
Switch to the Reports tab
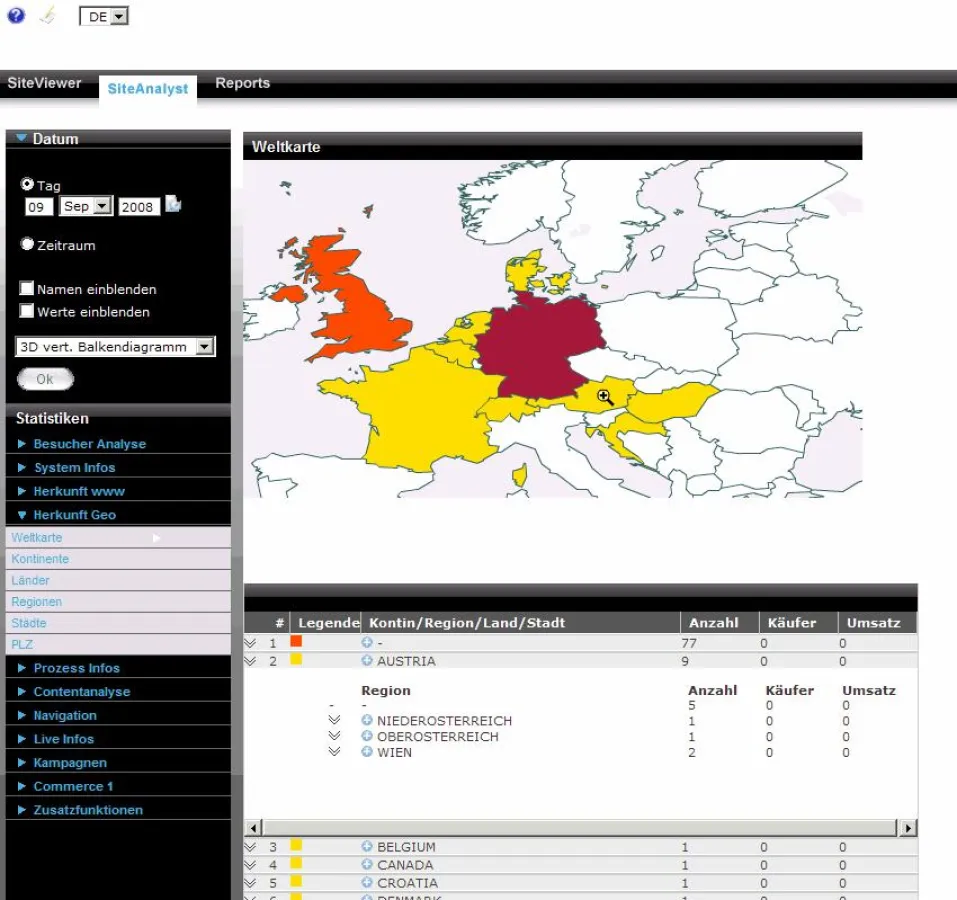pyautogui.click(x=242, y=83)
